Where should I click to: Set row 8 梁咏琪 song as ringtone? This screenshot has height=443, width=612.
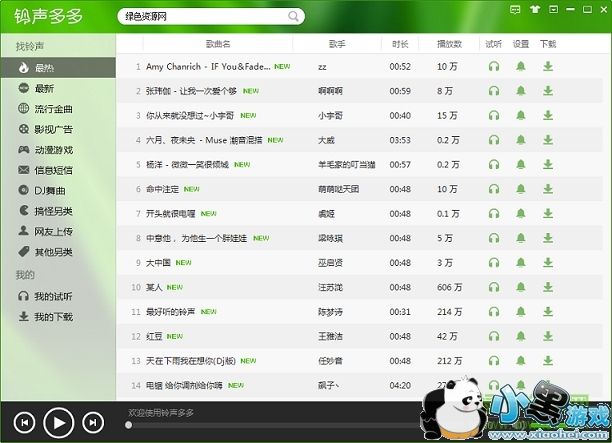[x=521, y=238]
